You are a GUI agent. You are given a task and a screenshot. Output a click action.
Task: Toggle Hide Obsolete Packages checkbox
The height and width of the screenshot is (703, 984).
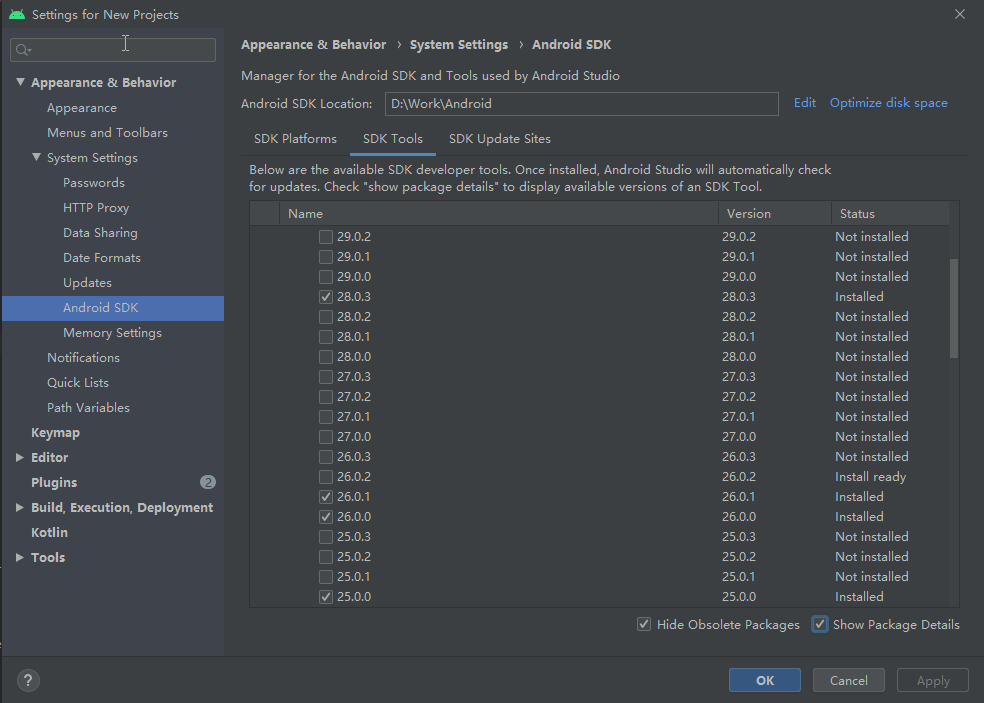[644, 625]
